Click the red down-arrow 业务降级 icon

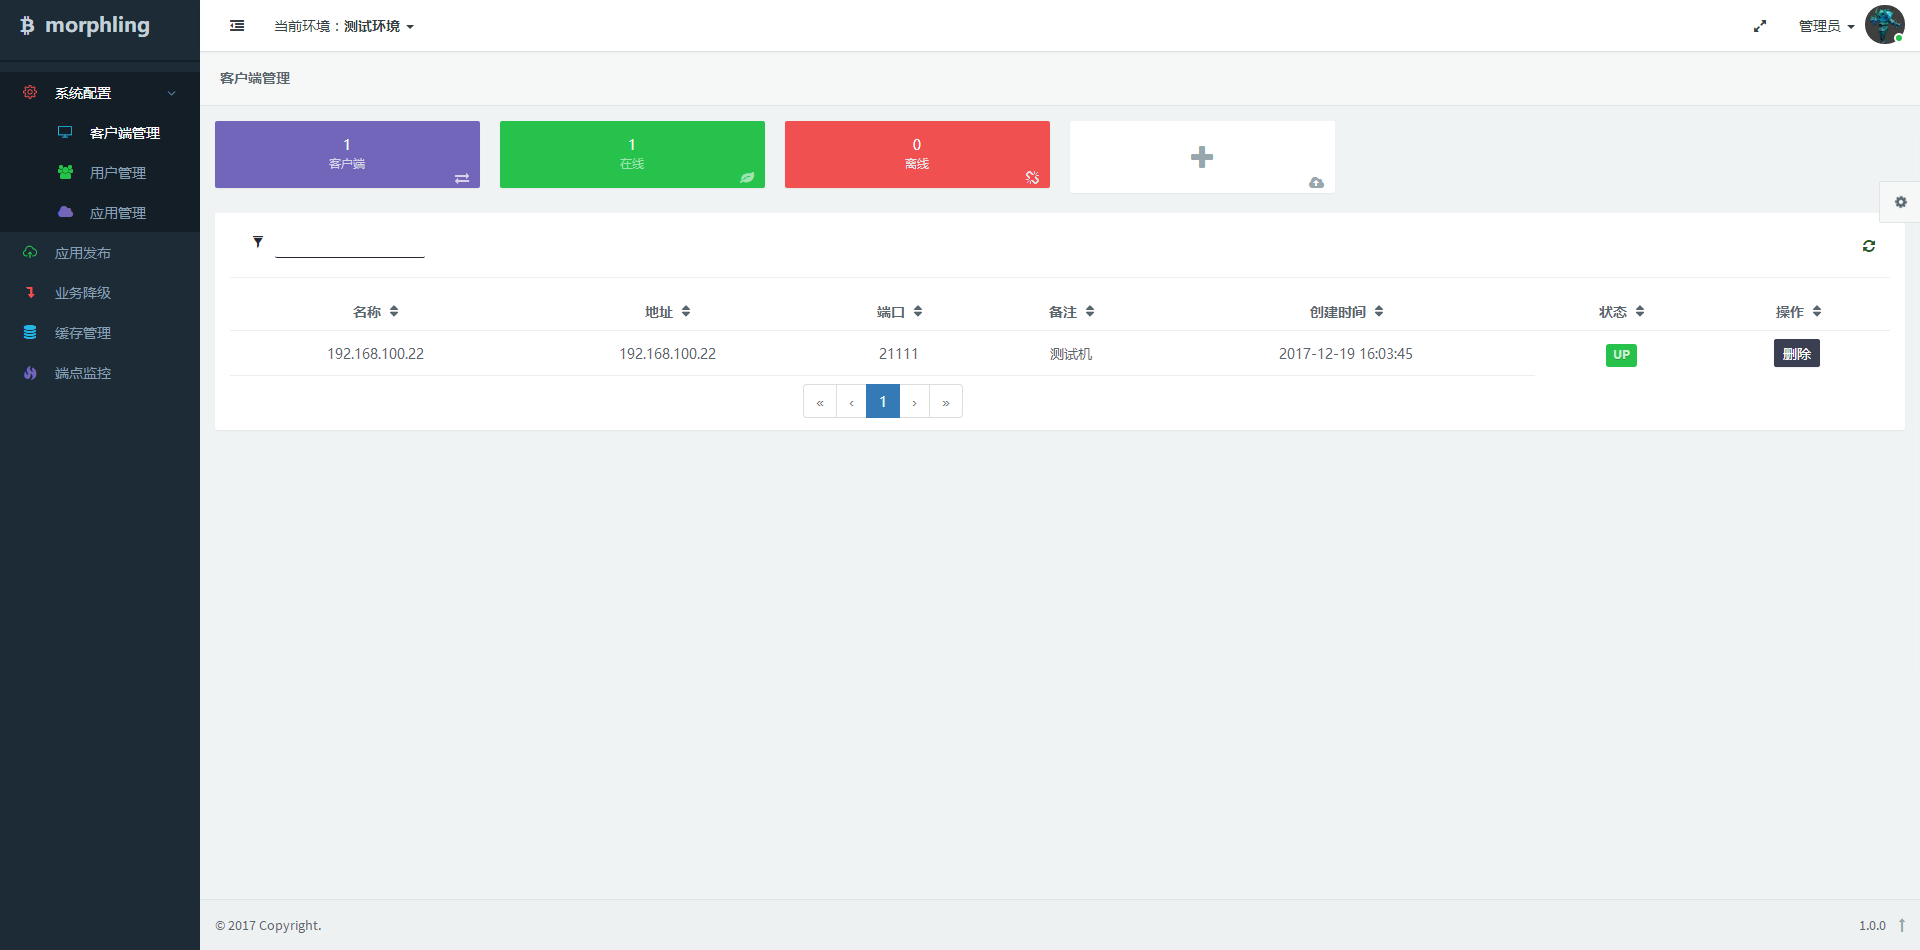pyautogui.click(x=30, y=292)
